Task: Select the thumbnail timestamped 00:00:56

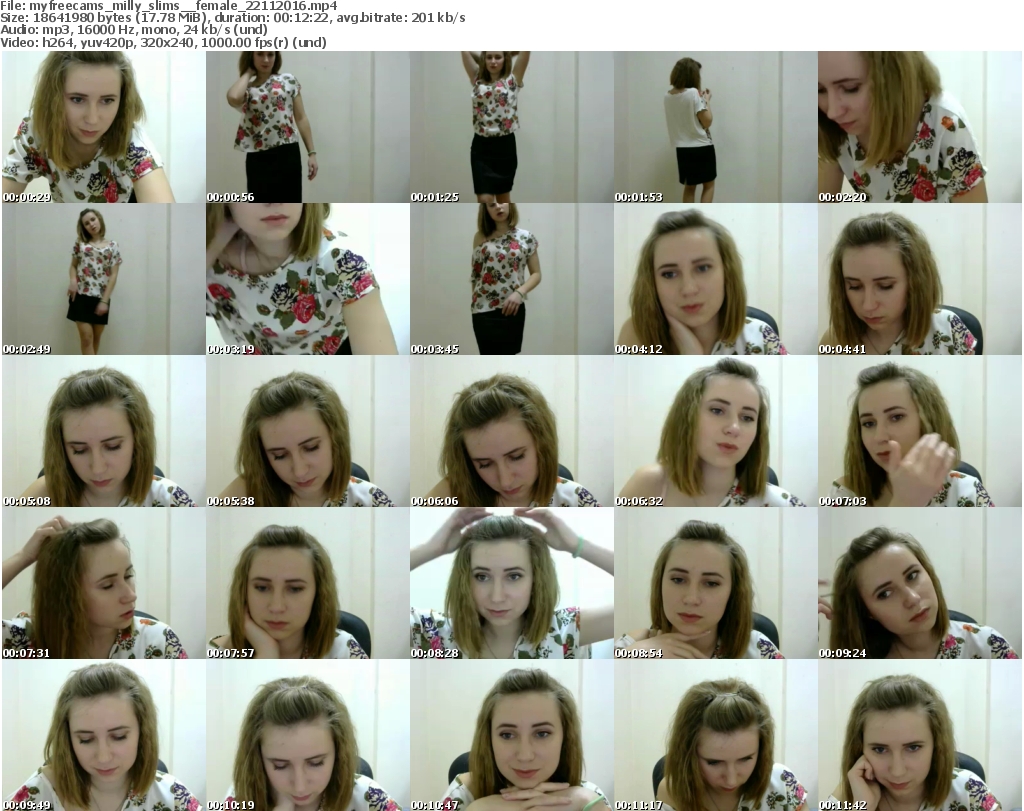Action: [308, 127]
